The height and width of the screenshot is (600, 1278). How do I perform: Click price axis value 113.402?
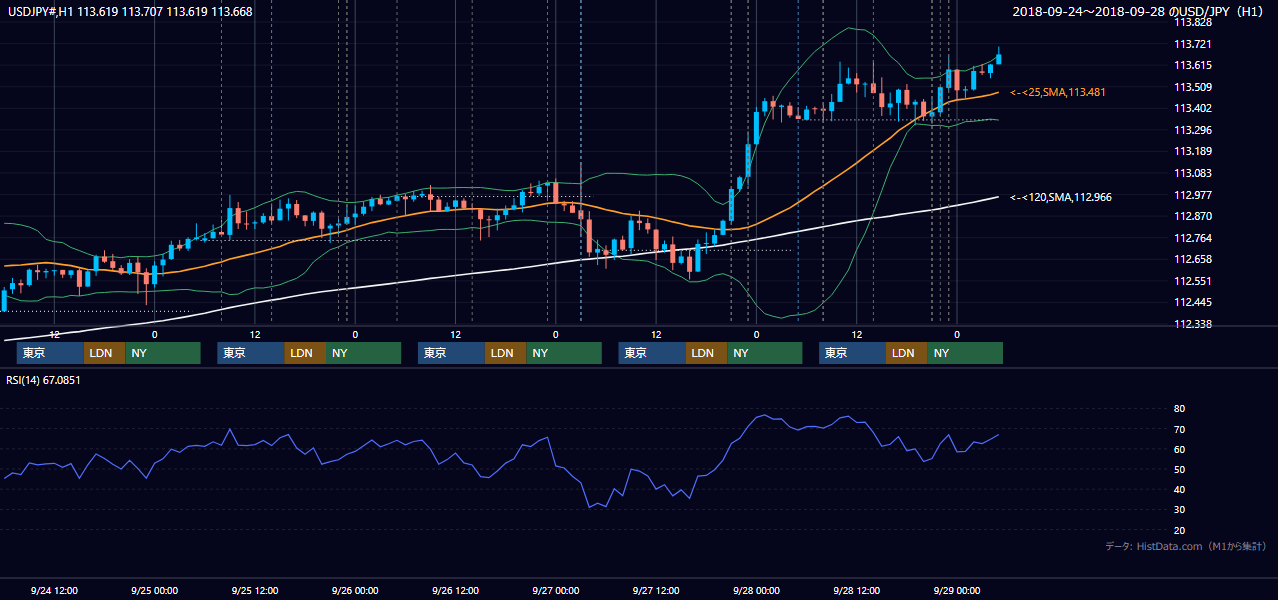click(x=1192, y=108)
